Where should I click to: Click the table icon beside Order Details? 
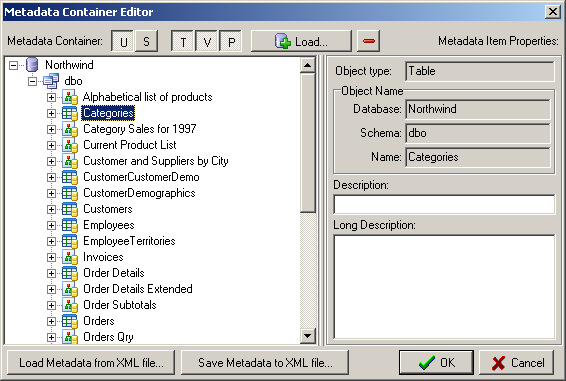click(70, 273)
